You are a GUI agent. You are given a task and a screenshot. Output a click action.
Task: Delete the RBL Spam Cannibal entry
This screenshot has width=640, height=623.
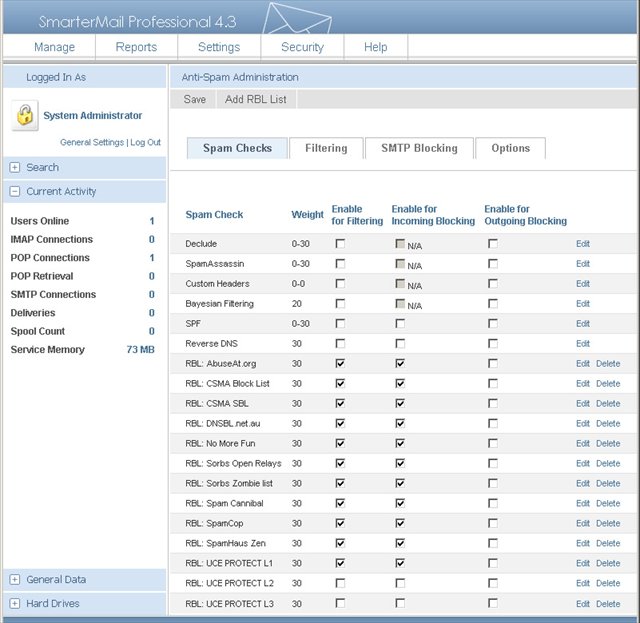[608, 504]
